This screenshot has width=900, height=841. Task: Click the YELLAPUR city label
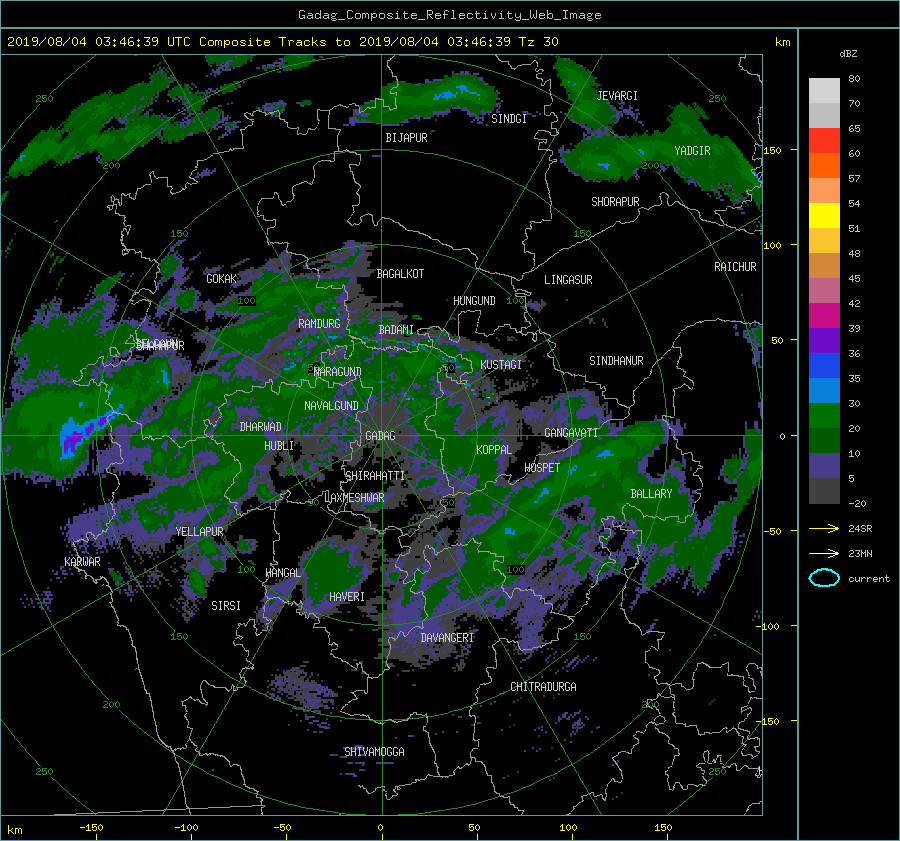pyautogui.click(x=200, y=532)
